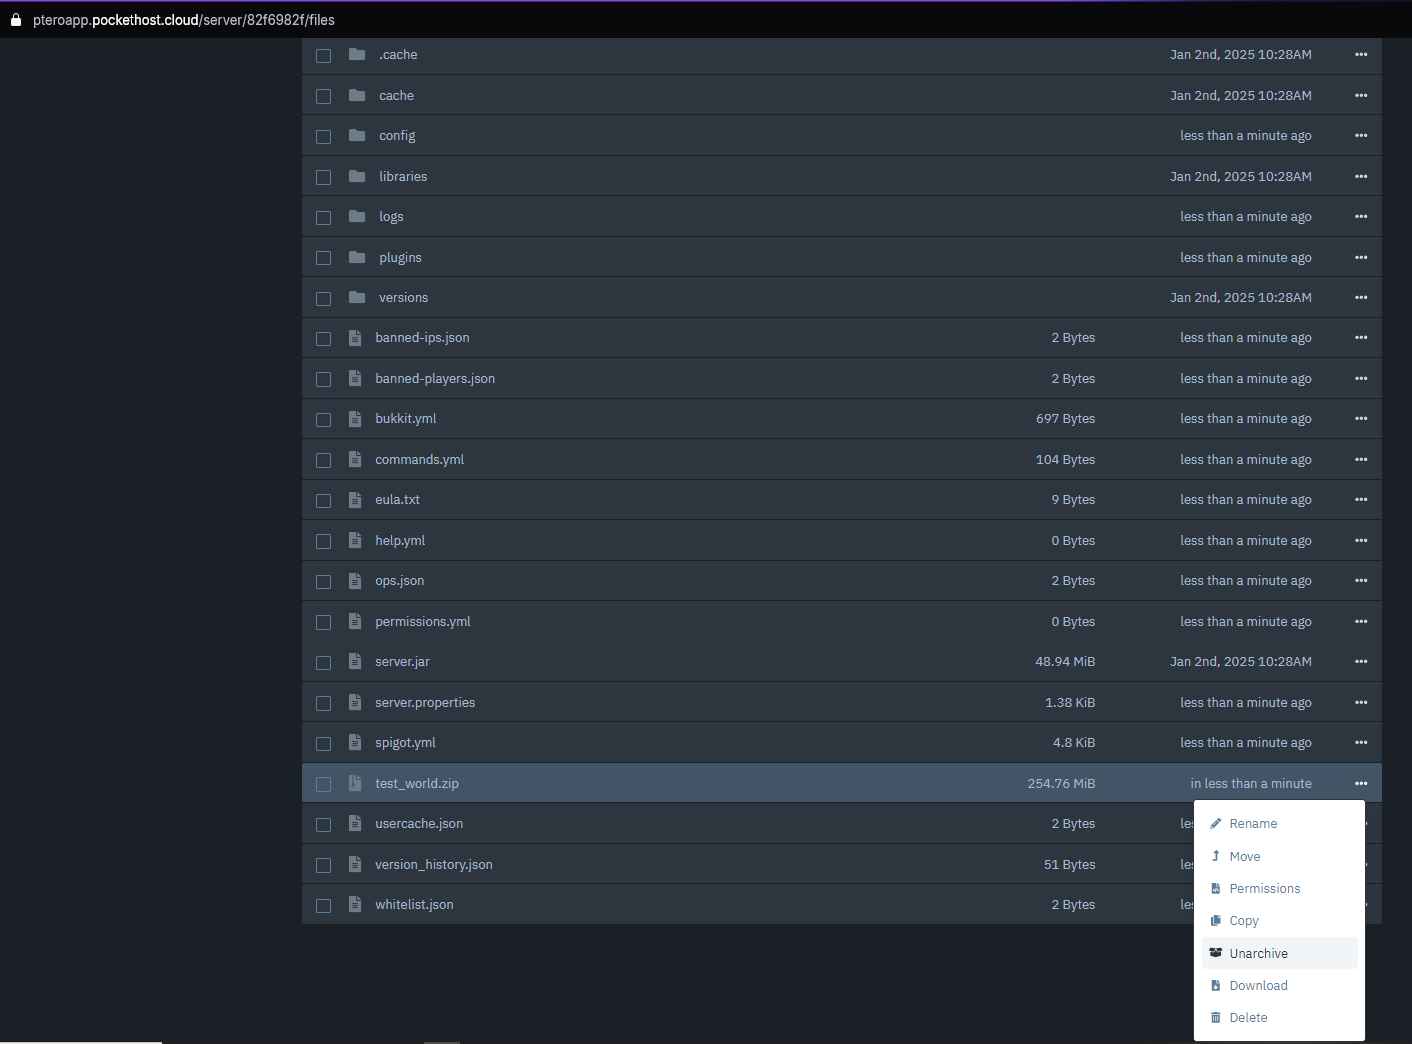This screenshot has width=1412, height=1044.
Task: Click the 48.94 MiB size of server.jar
Action: [1065, 661]
